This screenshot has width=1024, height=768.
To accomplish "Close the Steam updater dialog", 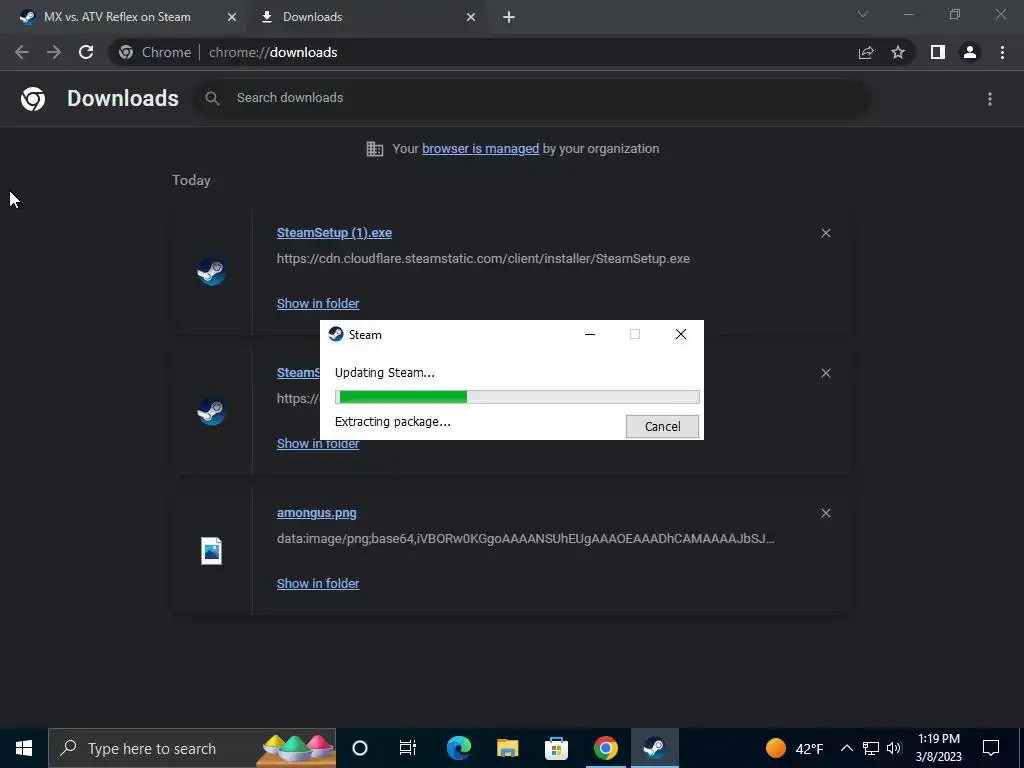I will 680,334.
